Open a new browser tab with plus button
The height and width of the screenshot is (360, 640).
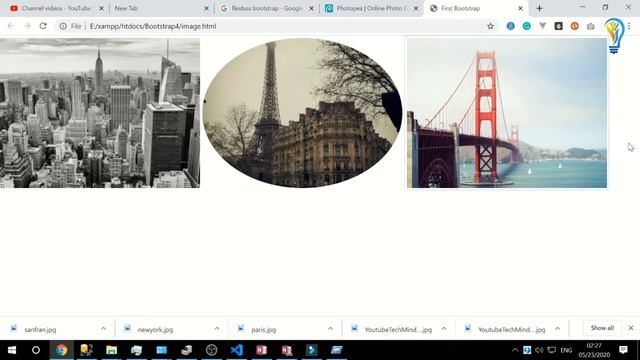coord(539,8)
